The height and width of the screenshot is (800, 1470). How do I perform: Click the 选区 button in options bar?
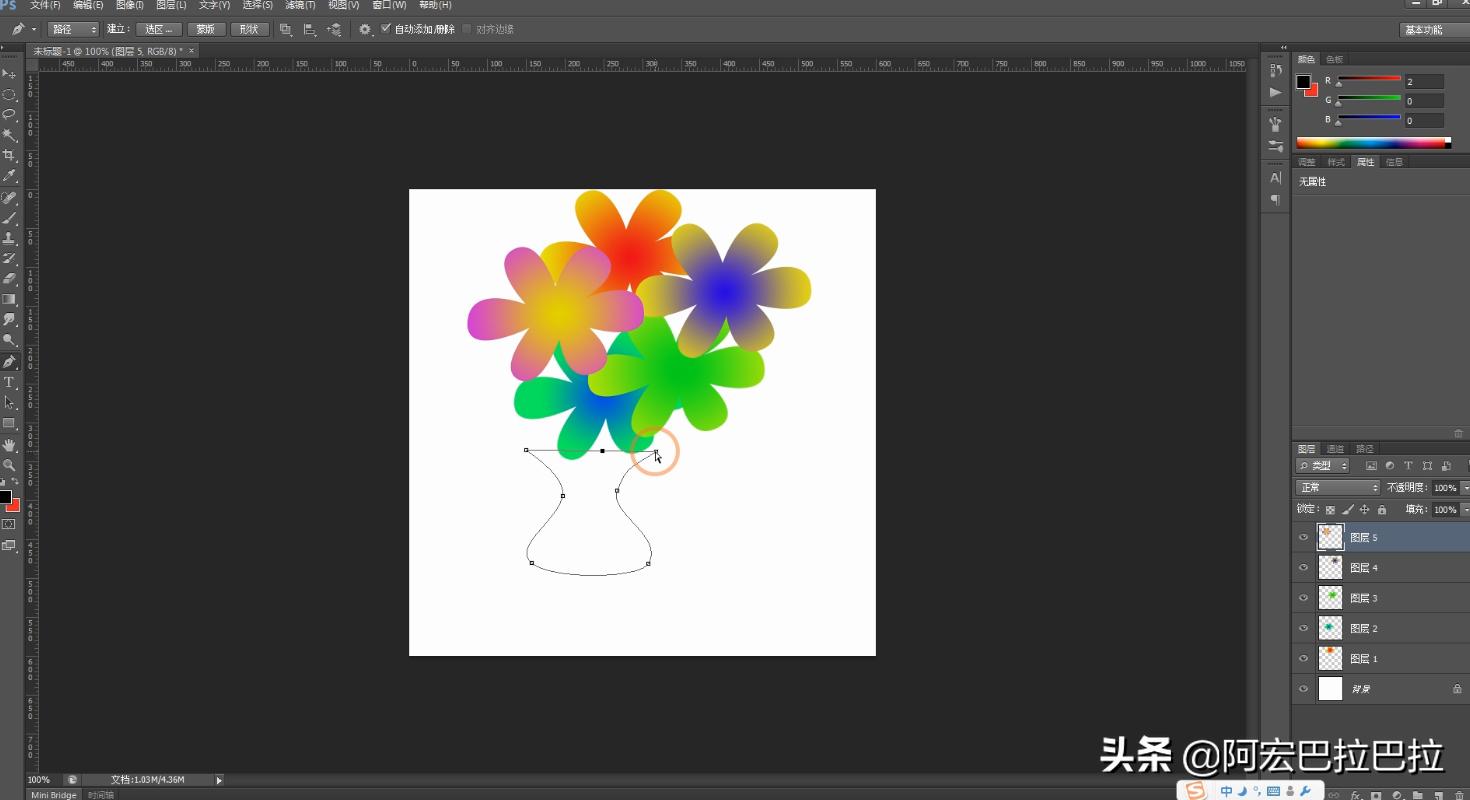tap(158, 28)
